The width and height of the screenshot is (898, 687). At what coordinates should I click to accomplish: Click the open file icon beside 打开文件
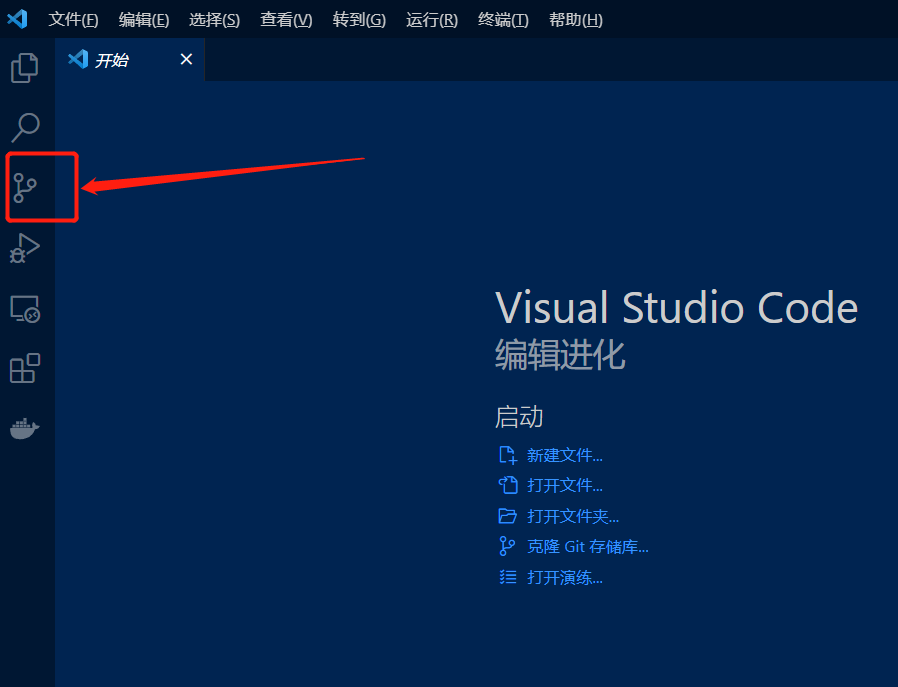click(x=507, y=485)
